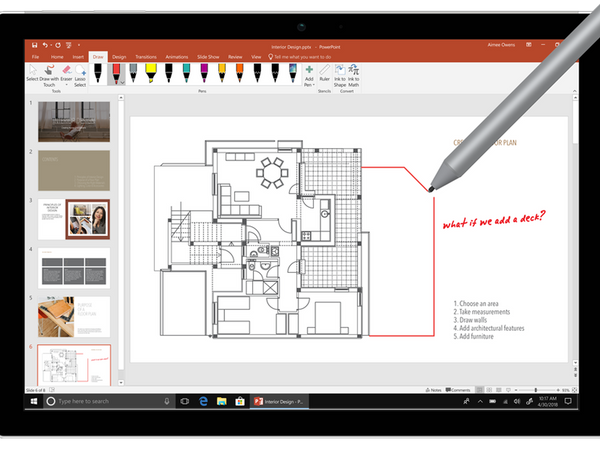Open slide 2 Contents thumbnail
Viewport: 600px width, 450px height.
(x=74, y=170)
